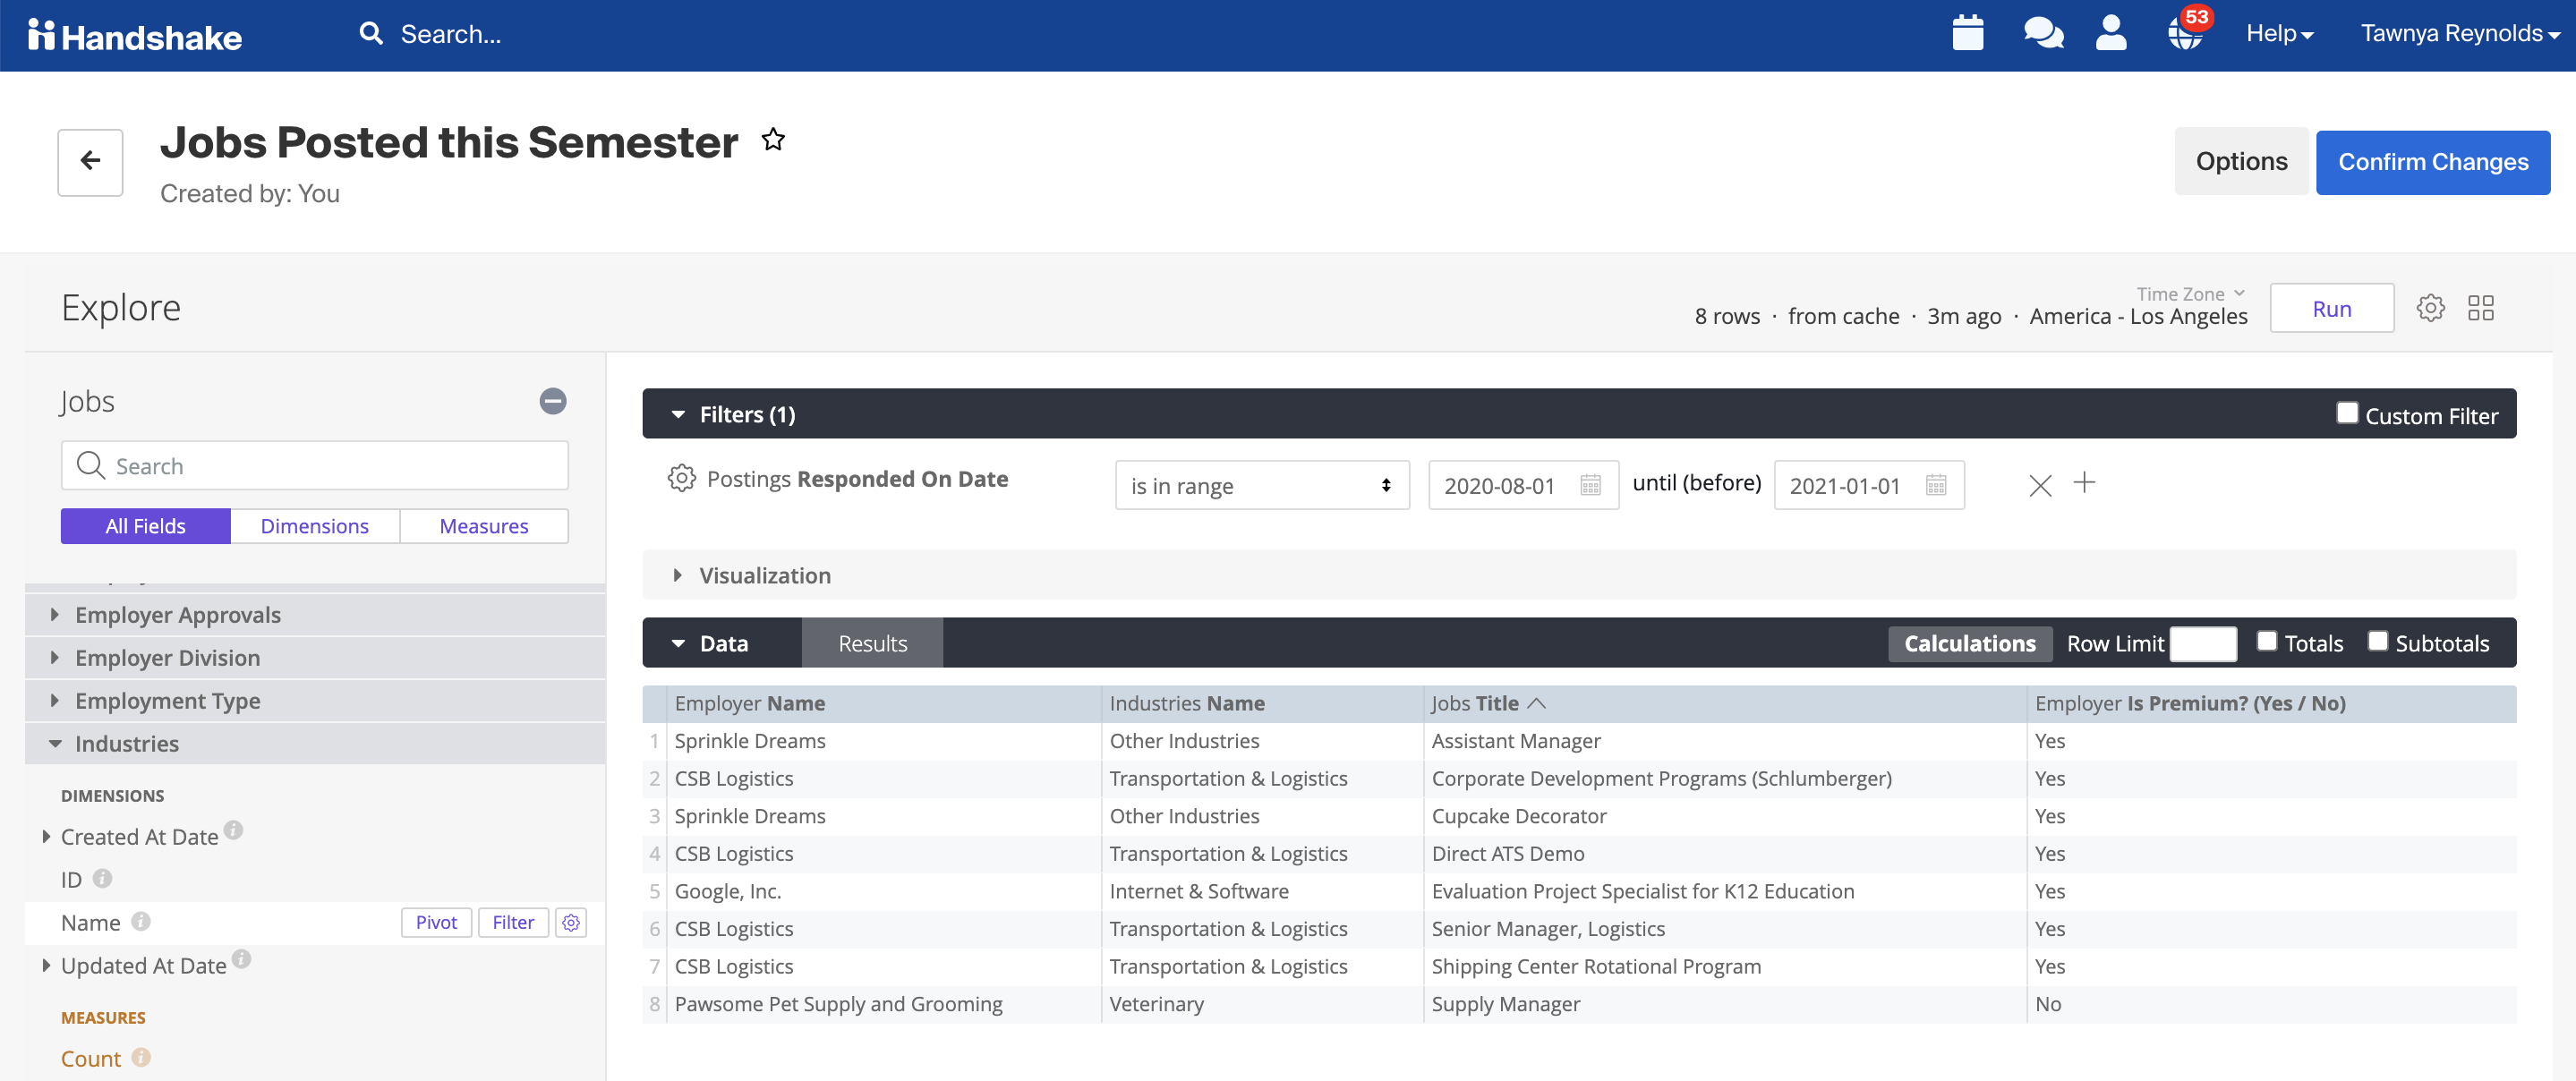Switch to the Dimensions tab

pos(314,526)
